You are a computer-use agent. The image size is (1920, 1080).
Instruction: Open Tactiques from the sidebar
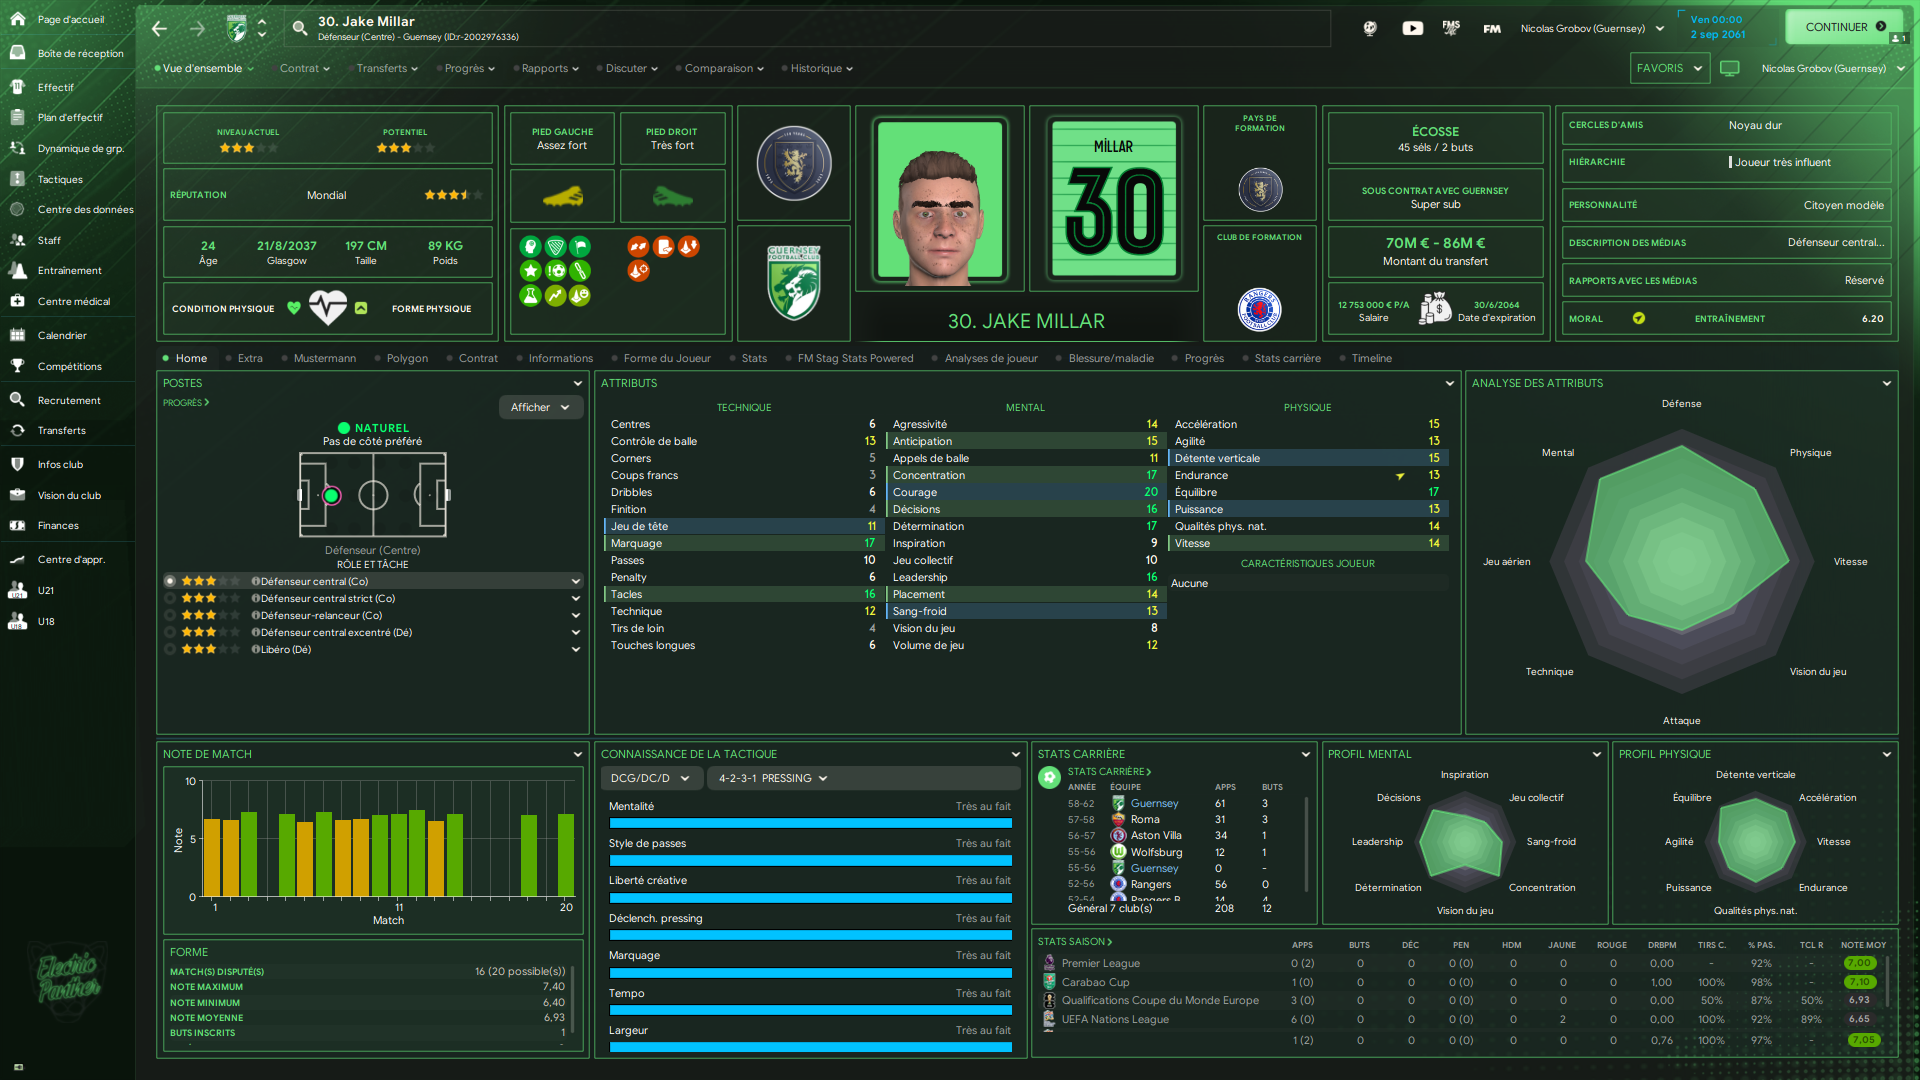(x=60, y=180)
